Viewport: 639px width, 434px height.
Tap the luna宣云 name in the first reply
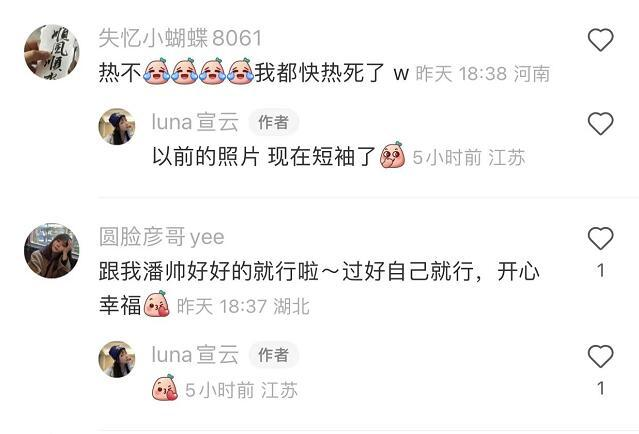click(x=195, y=122)
